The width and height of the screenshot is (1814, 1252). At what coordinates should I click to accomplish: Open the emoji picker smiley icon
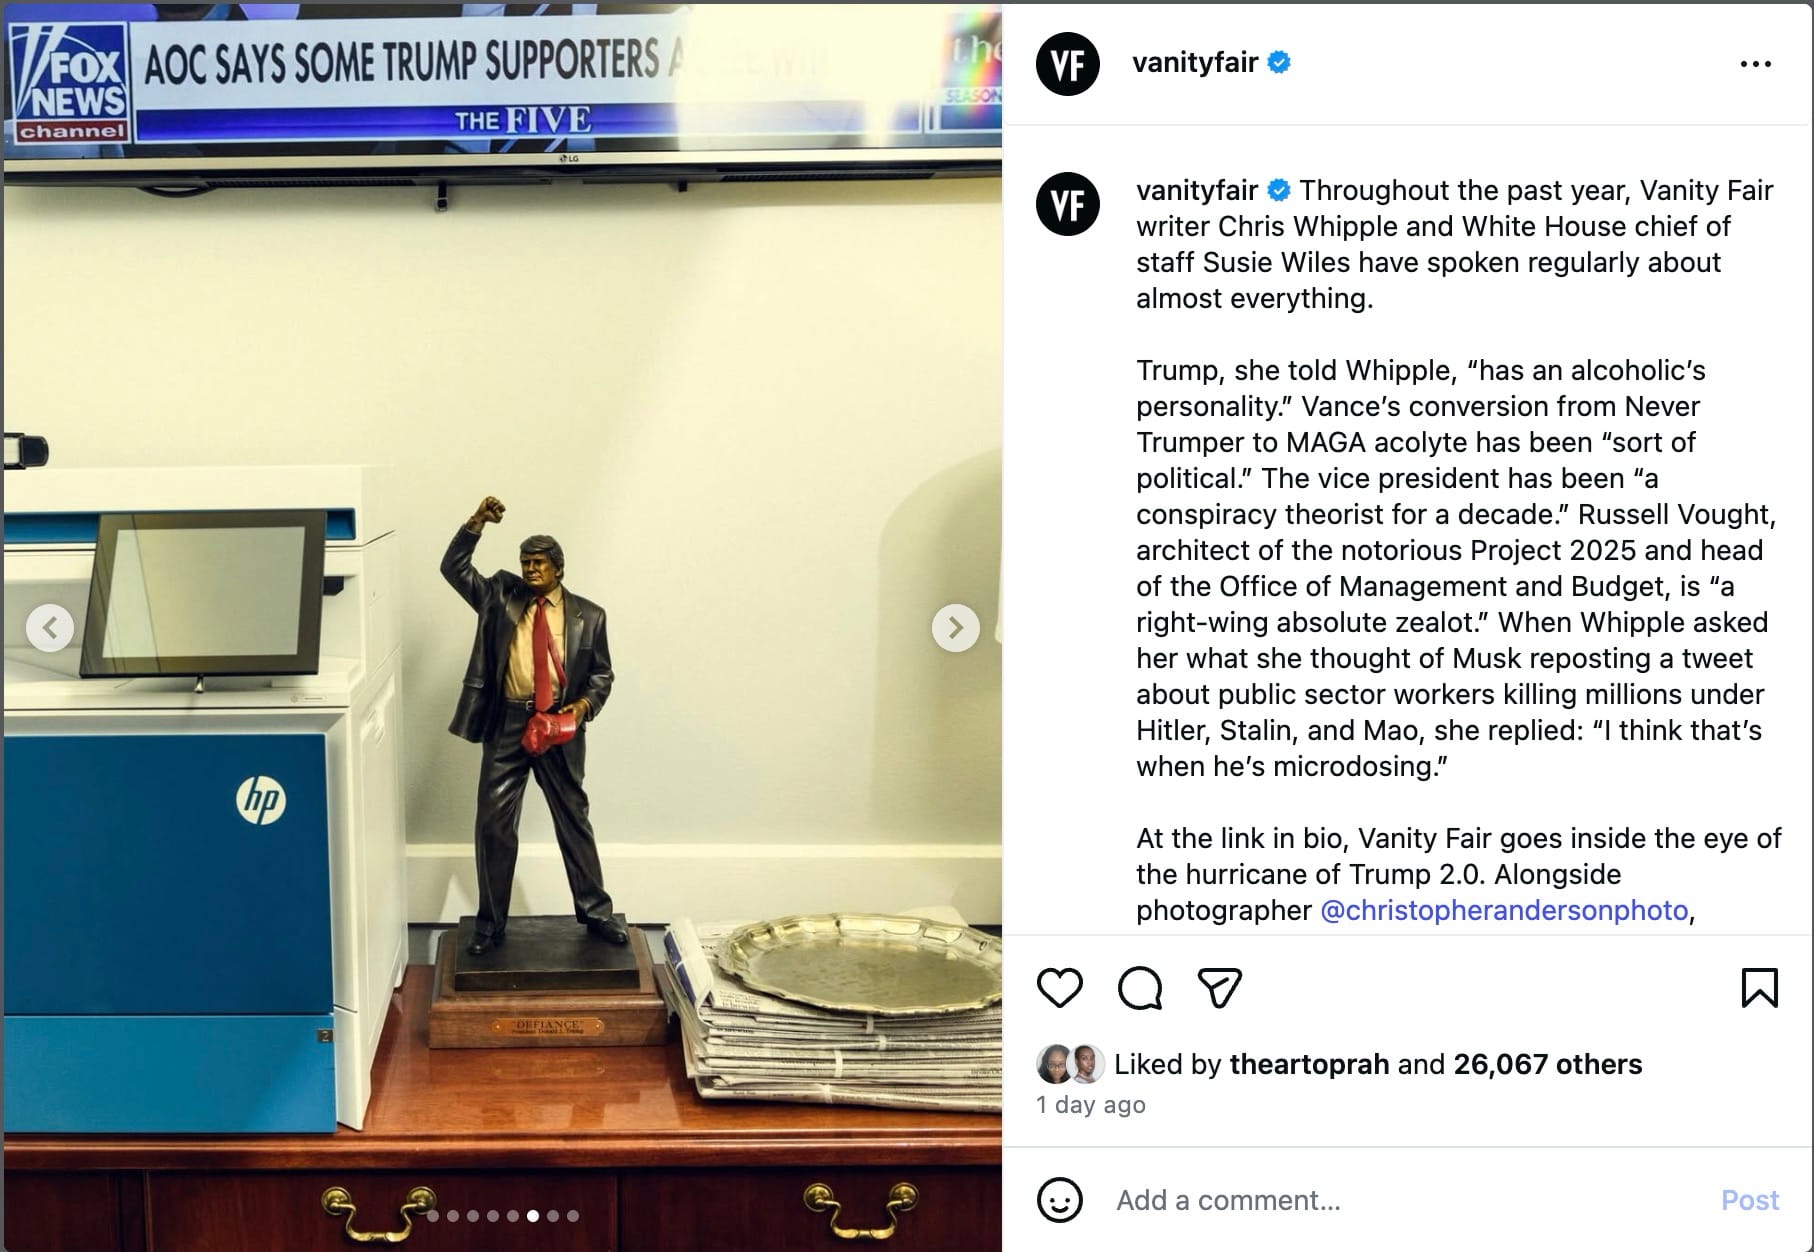tap(1060, 1200)
